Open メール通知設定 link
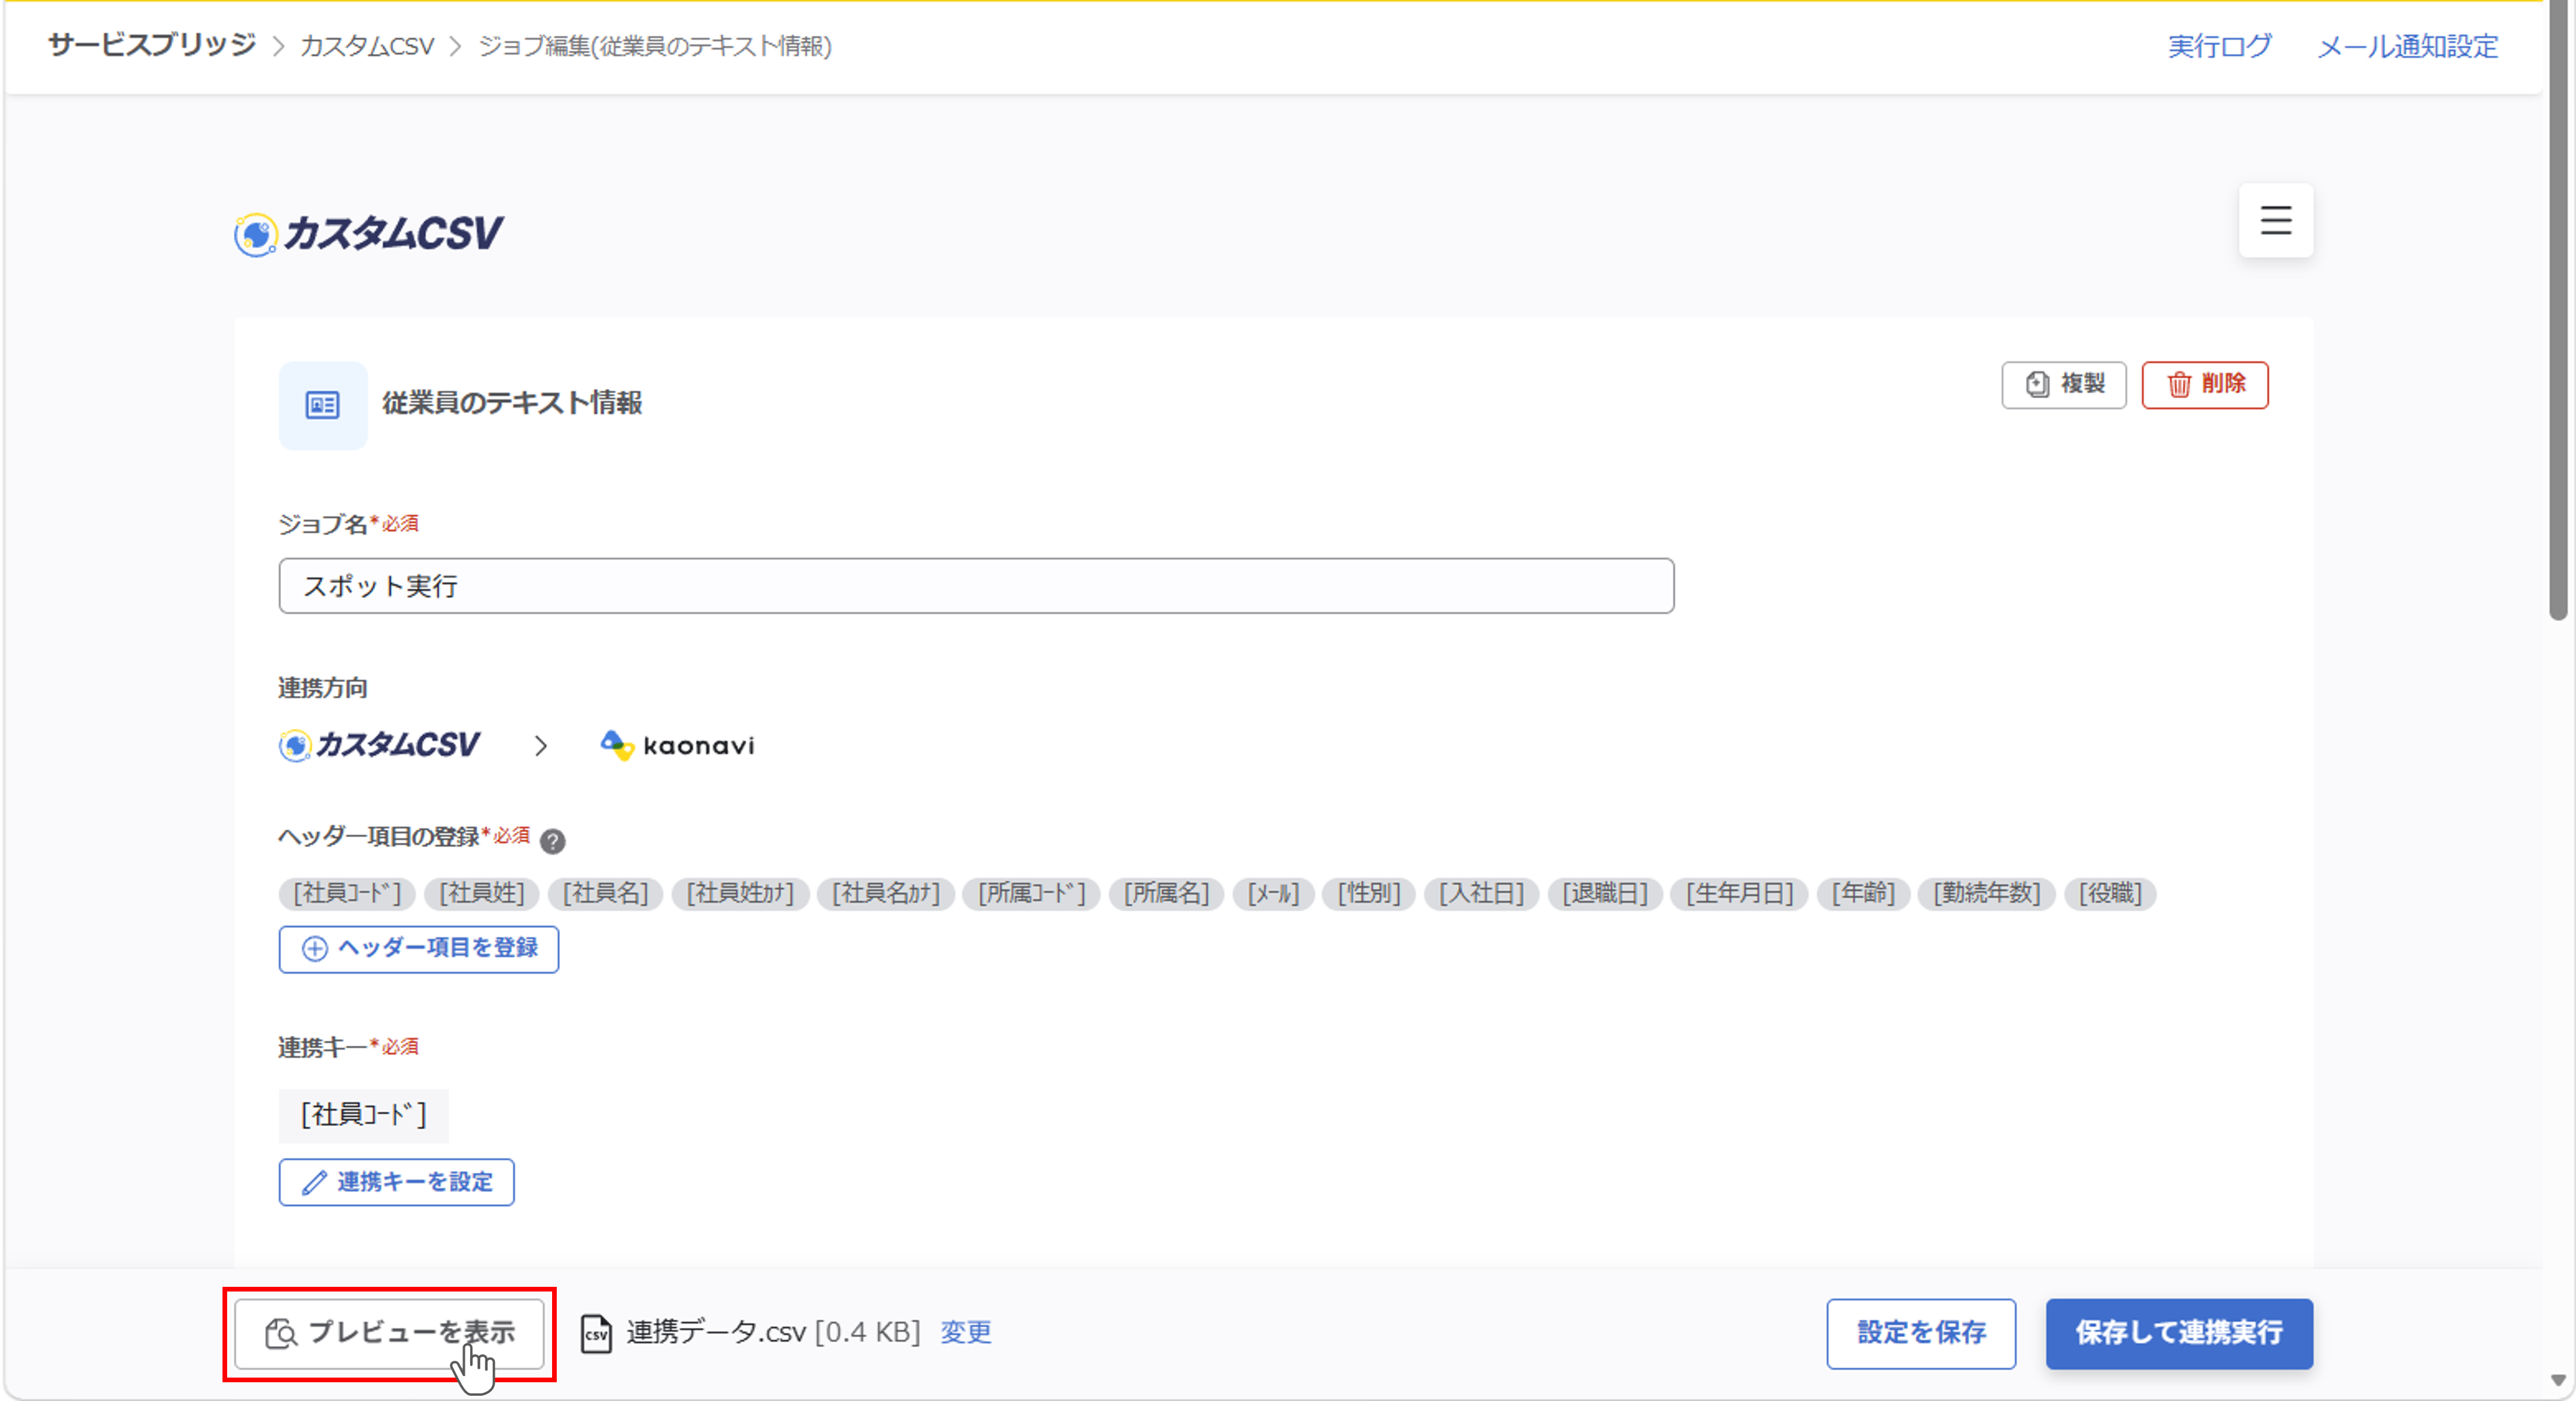The width and height of the screenshot is (2576, 1401). [x=2407, y=46]
